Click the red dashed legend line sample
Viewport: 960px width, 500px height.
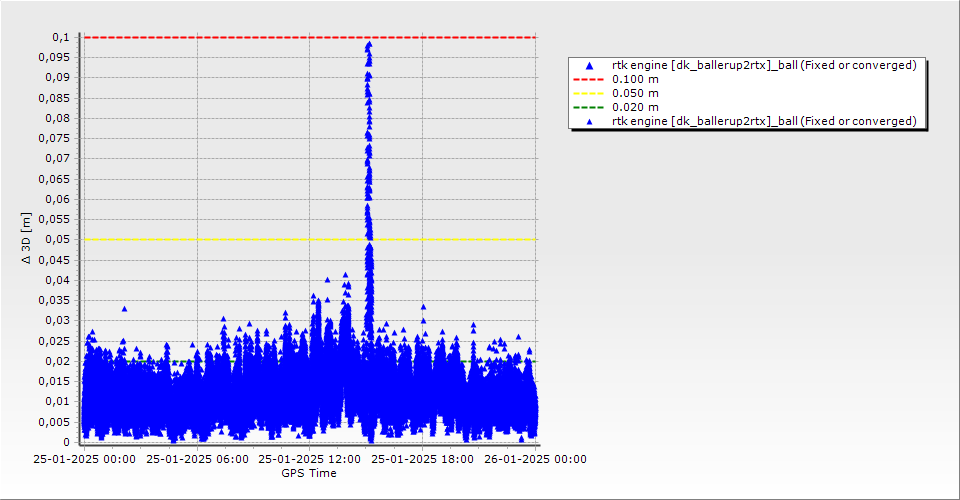588,80
